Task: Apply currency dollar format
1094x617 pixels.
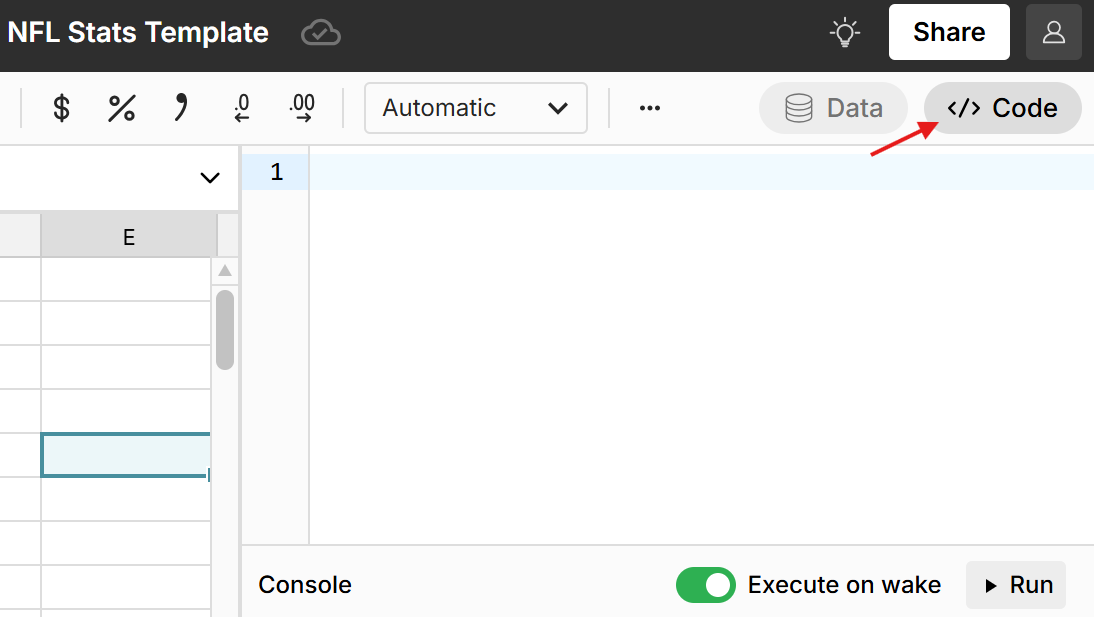Action: pos(61,108)
